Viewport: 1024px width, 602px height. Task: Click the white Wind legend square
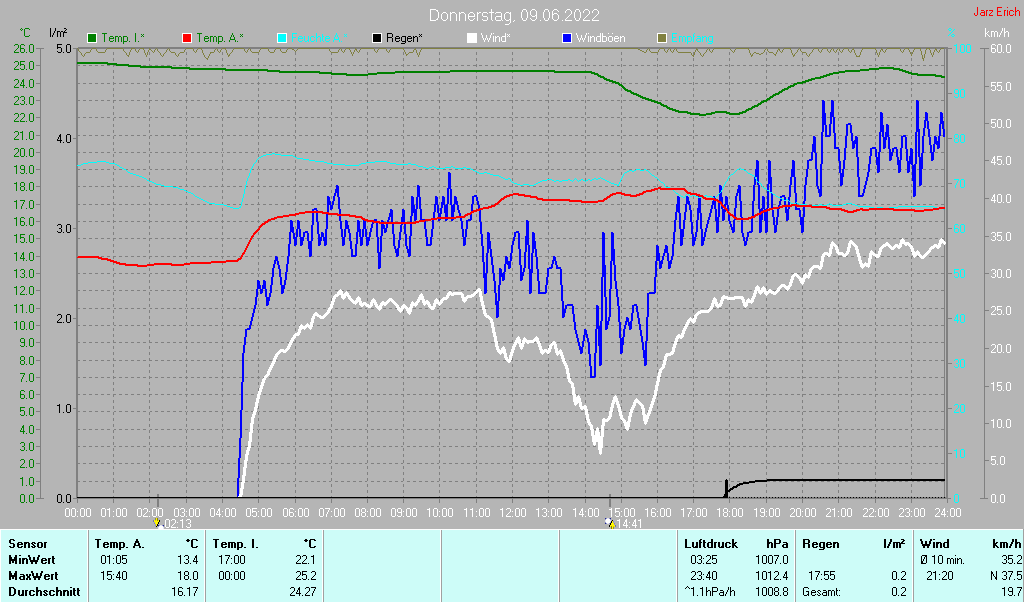point(472,38)
